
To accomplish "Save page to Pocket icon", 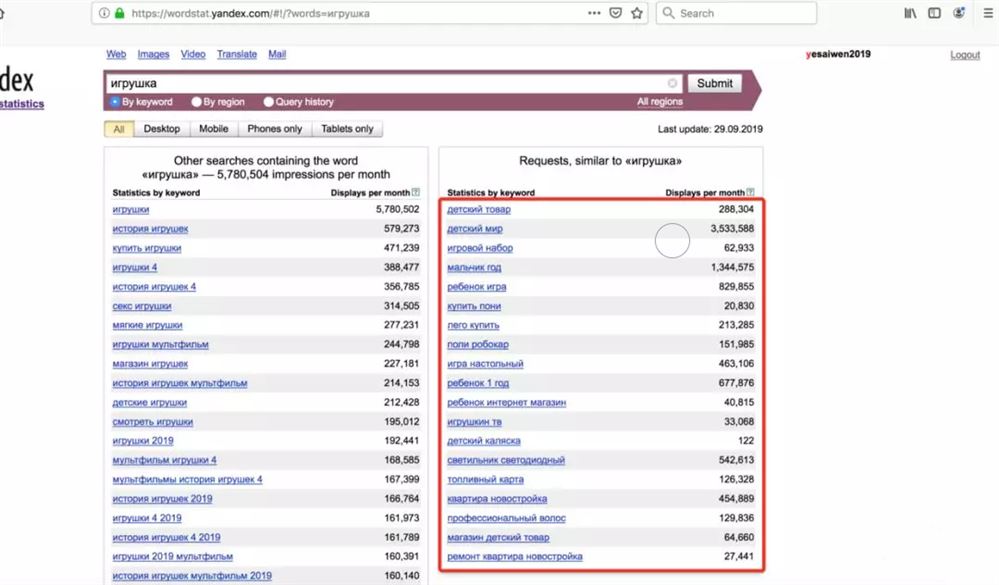I will [615, 13].
